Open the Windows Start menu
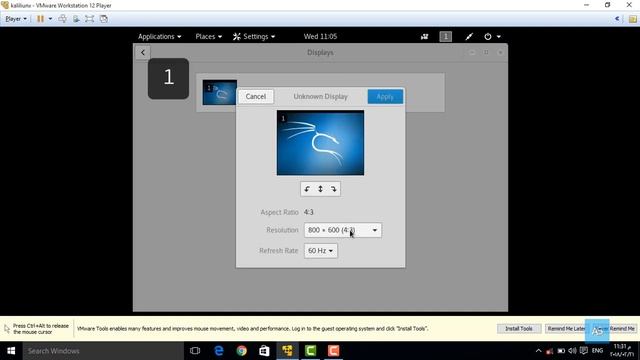The width and height of the screenshot is (640, 360). pyautogui.click(x=11, y=351)
